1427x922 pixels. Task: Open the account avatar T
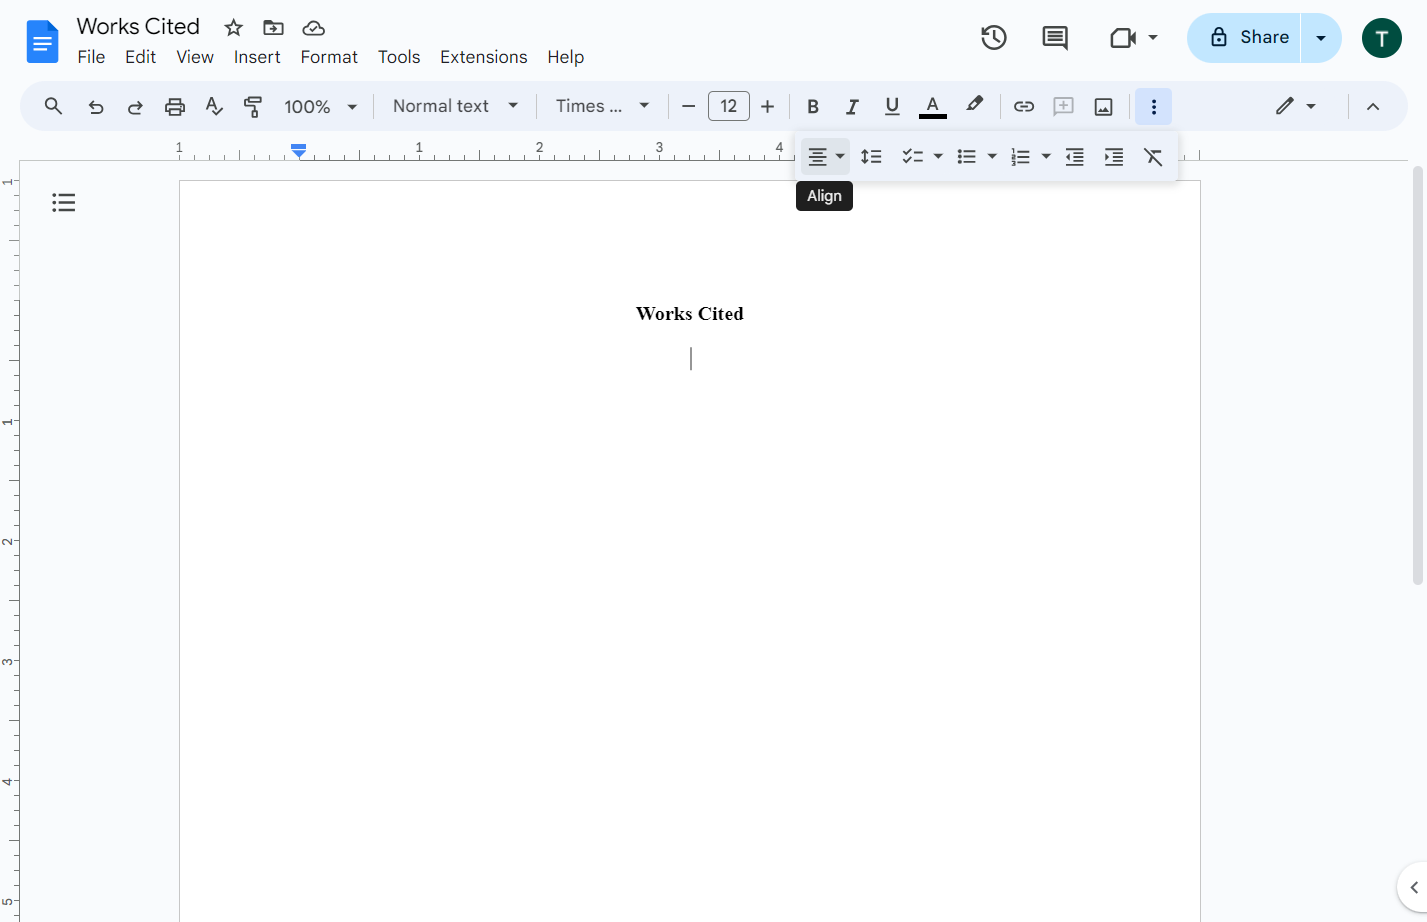pos(1382,38)
